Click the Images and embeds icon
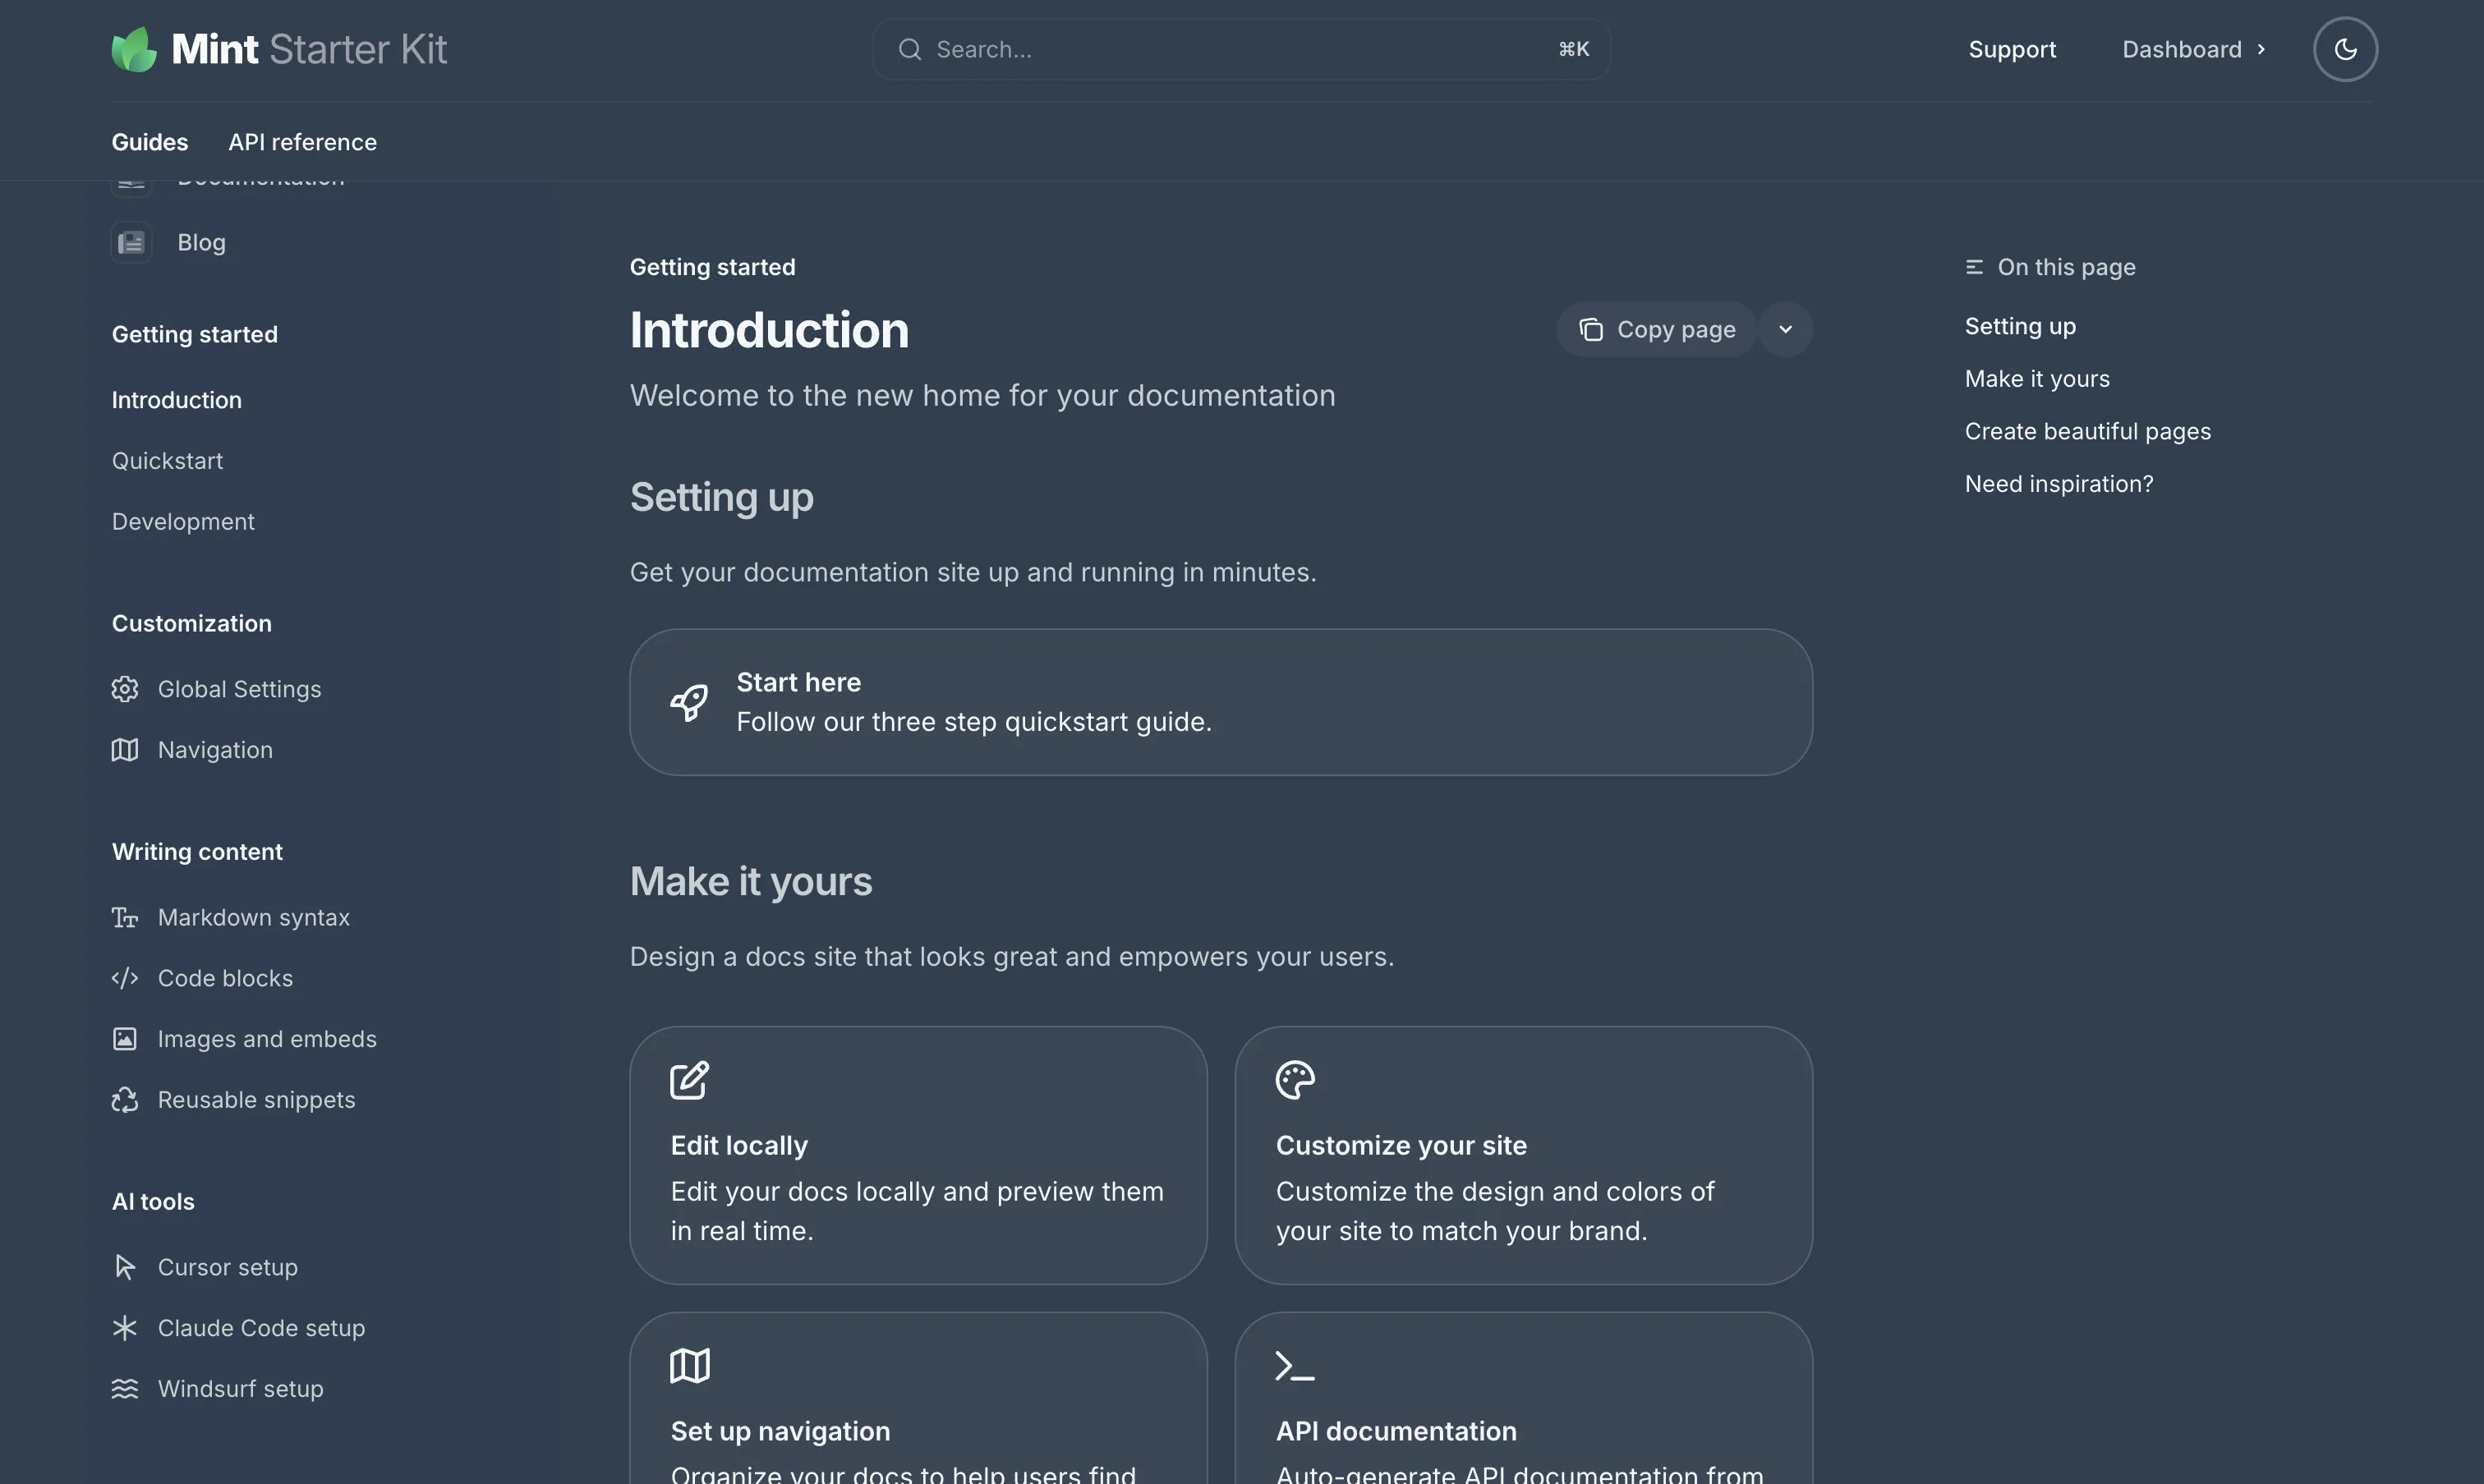Screen dimensions: 2484x1484 pyautogui.click(x=124, y=1038)
